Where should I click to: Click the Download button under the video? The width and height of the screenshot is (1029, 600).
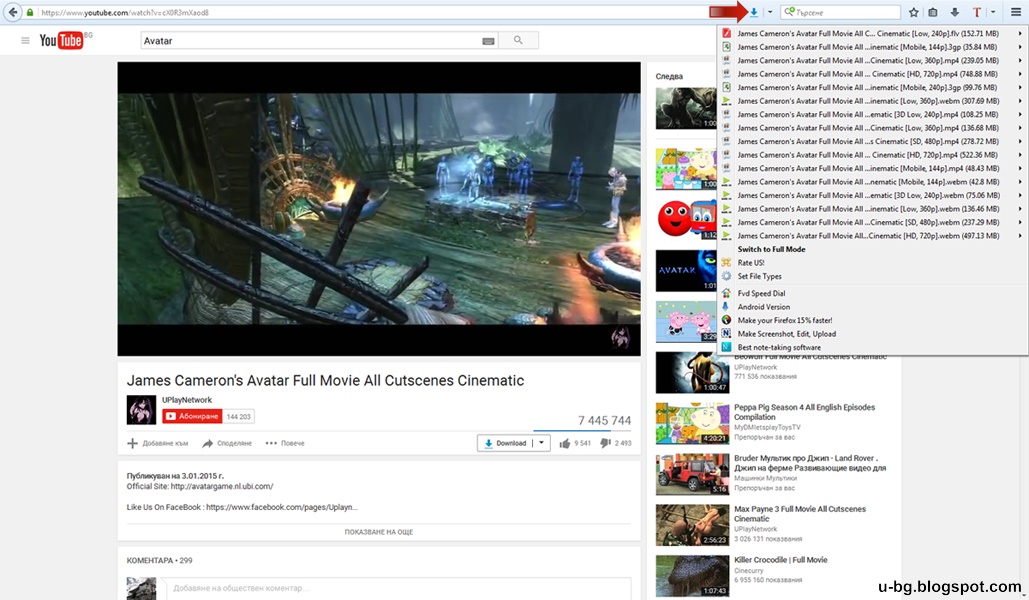505,443
